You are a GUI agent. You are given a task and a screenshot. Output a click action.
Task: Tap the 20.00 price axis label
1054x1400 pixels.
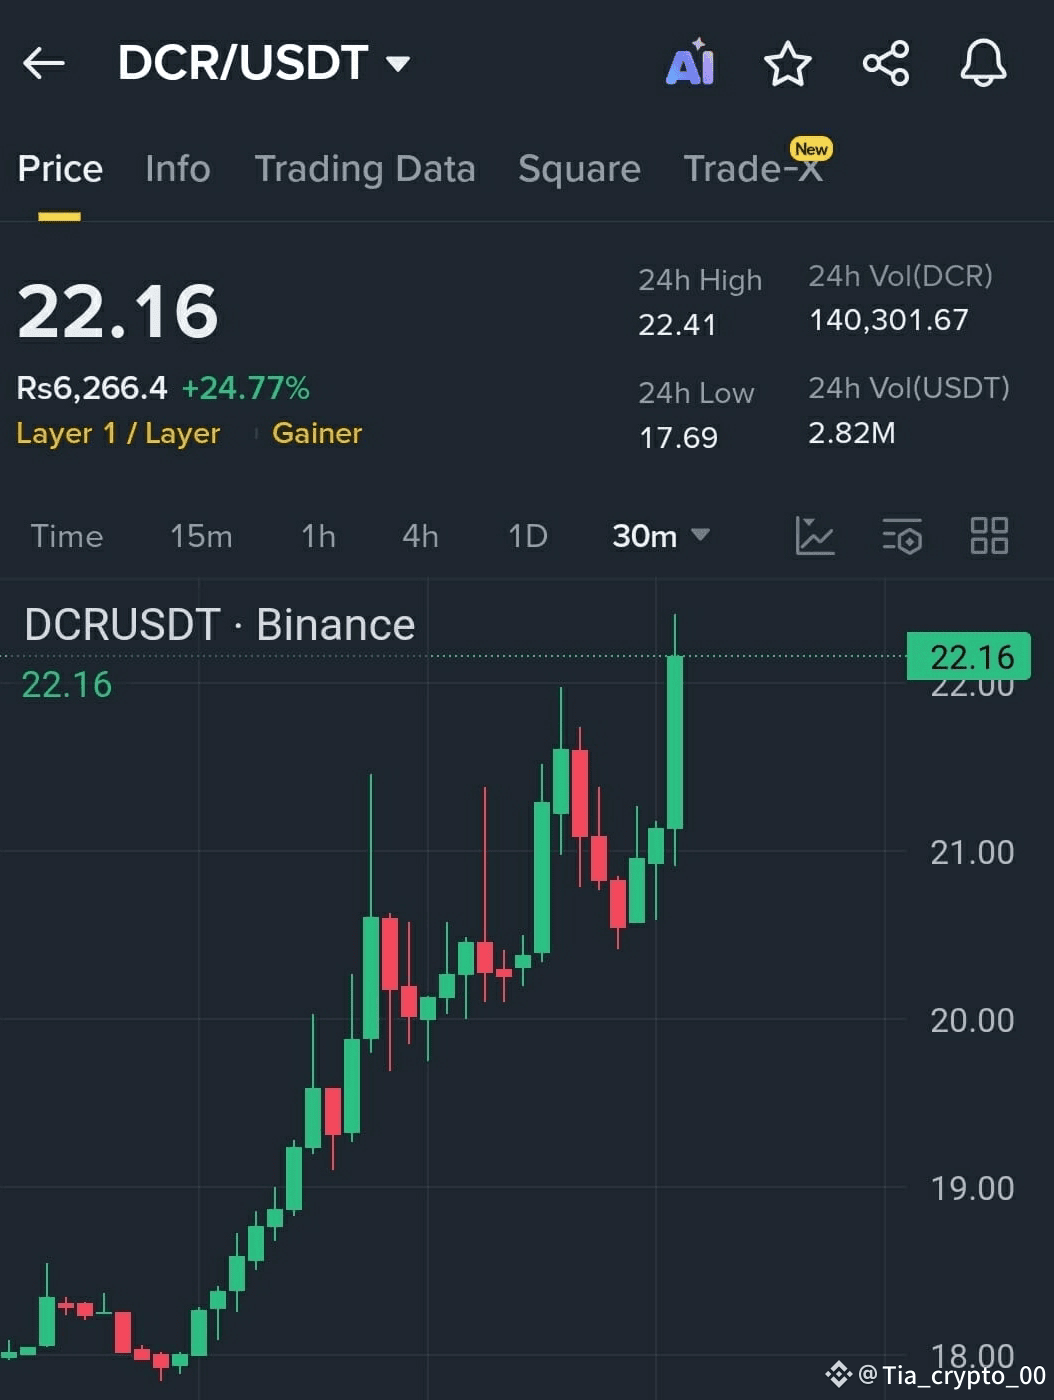(x=972, y=1020)
